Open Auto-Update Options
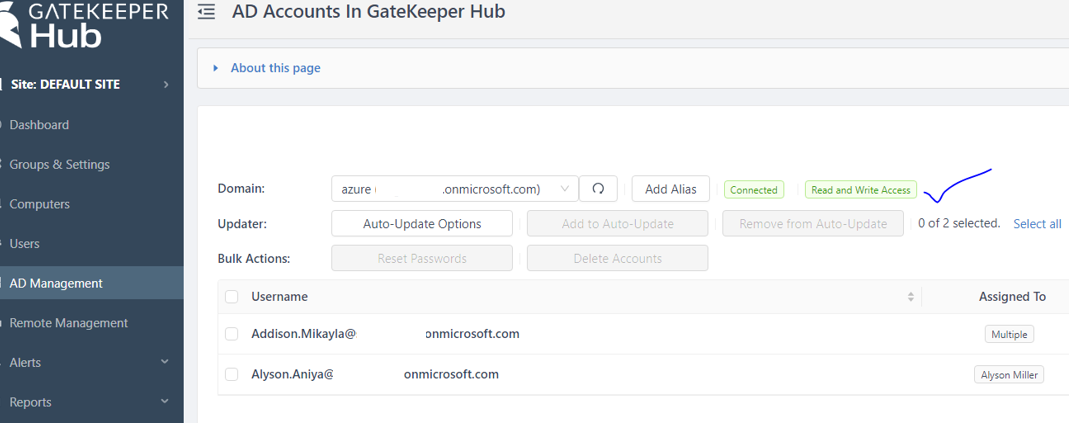1069x423 pixels. [422, 224]
